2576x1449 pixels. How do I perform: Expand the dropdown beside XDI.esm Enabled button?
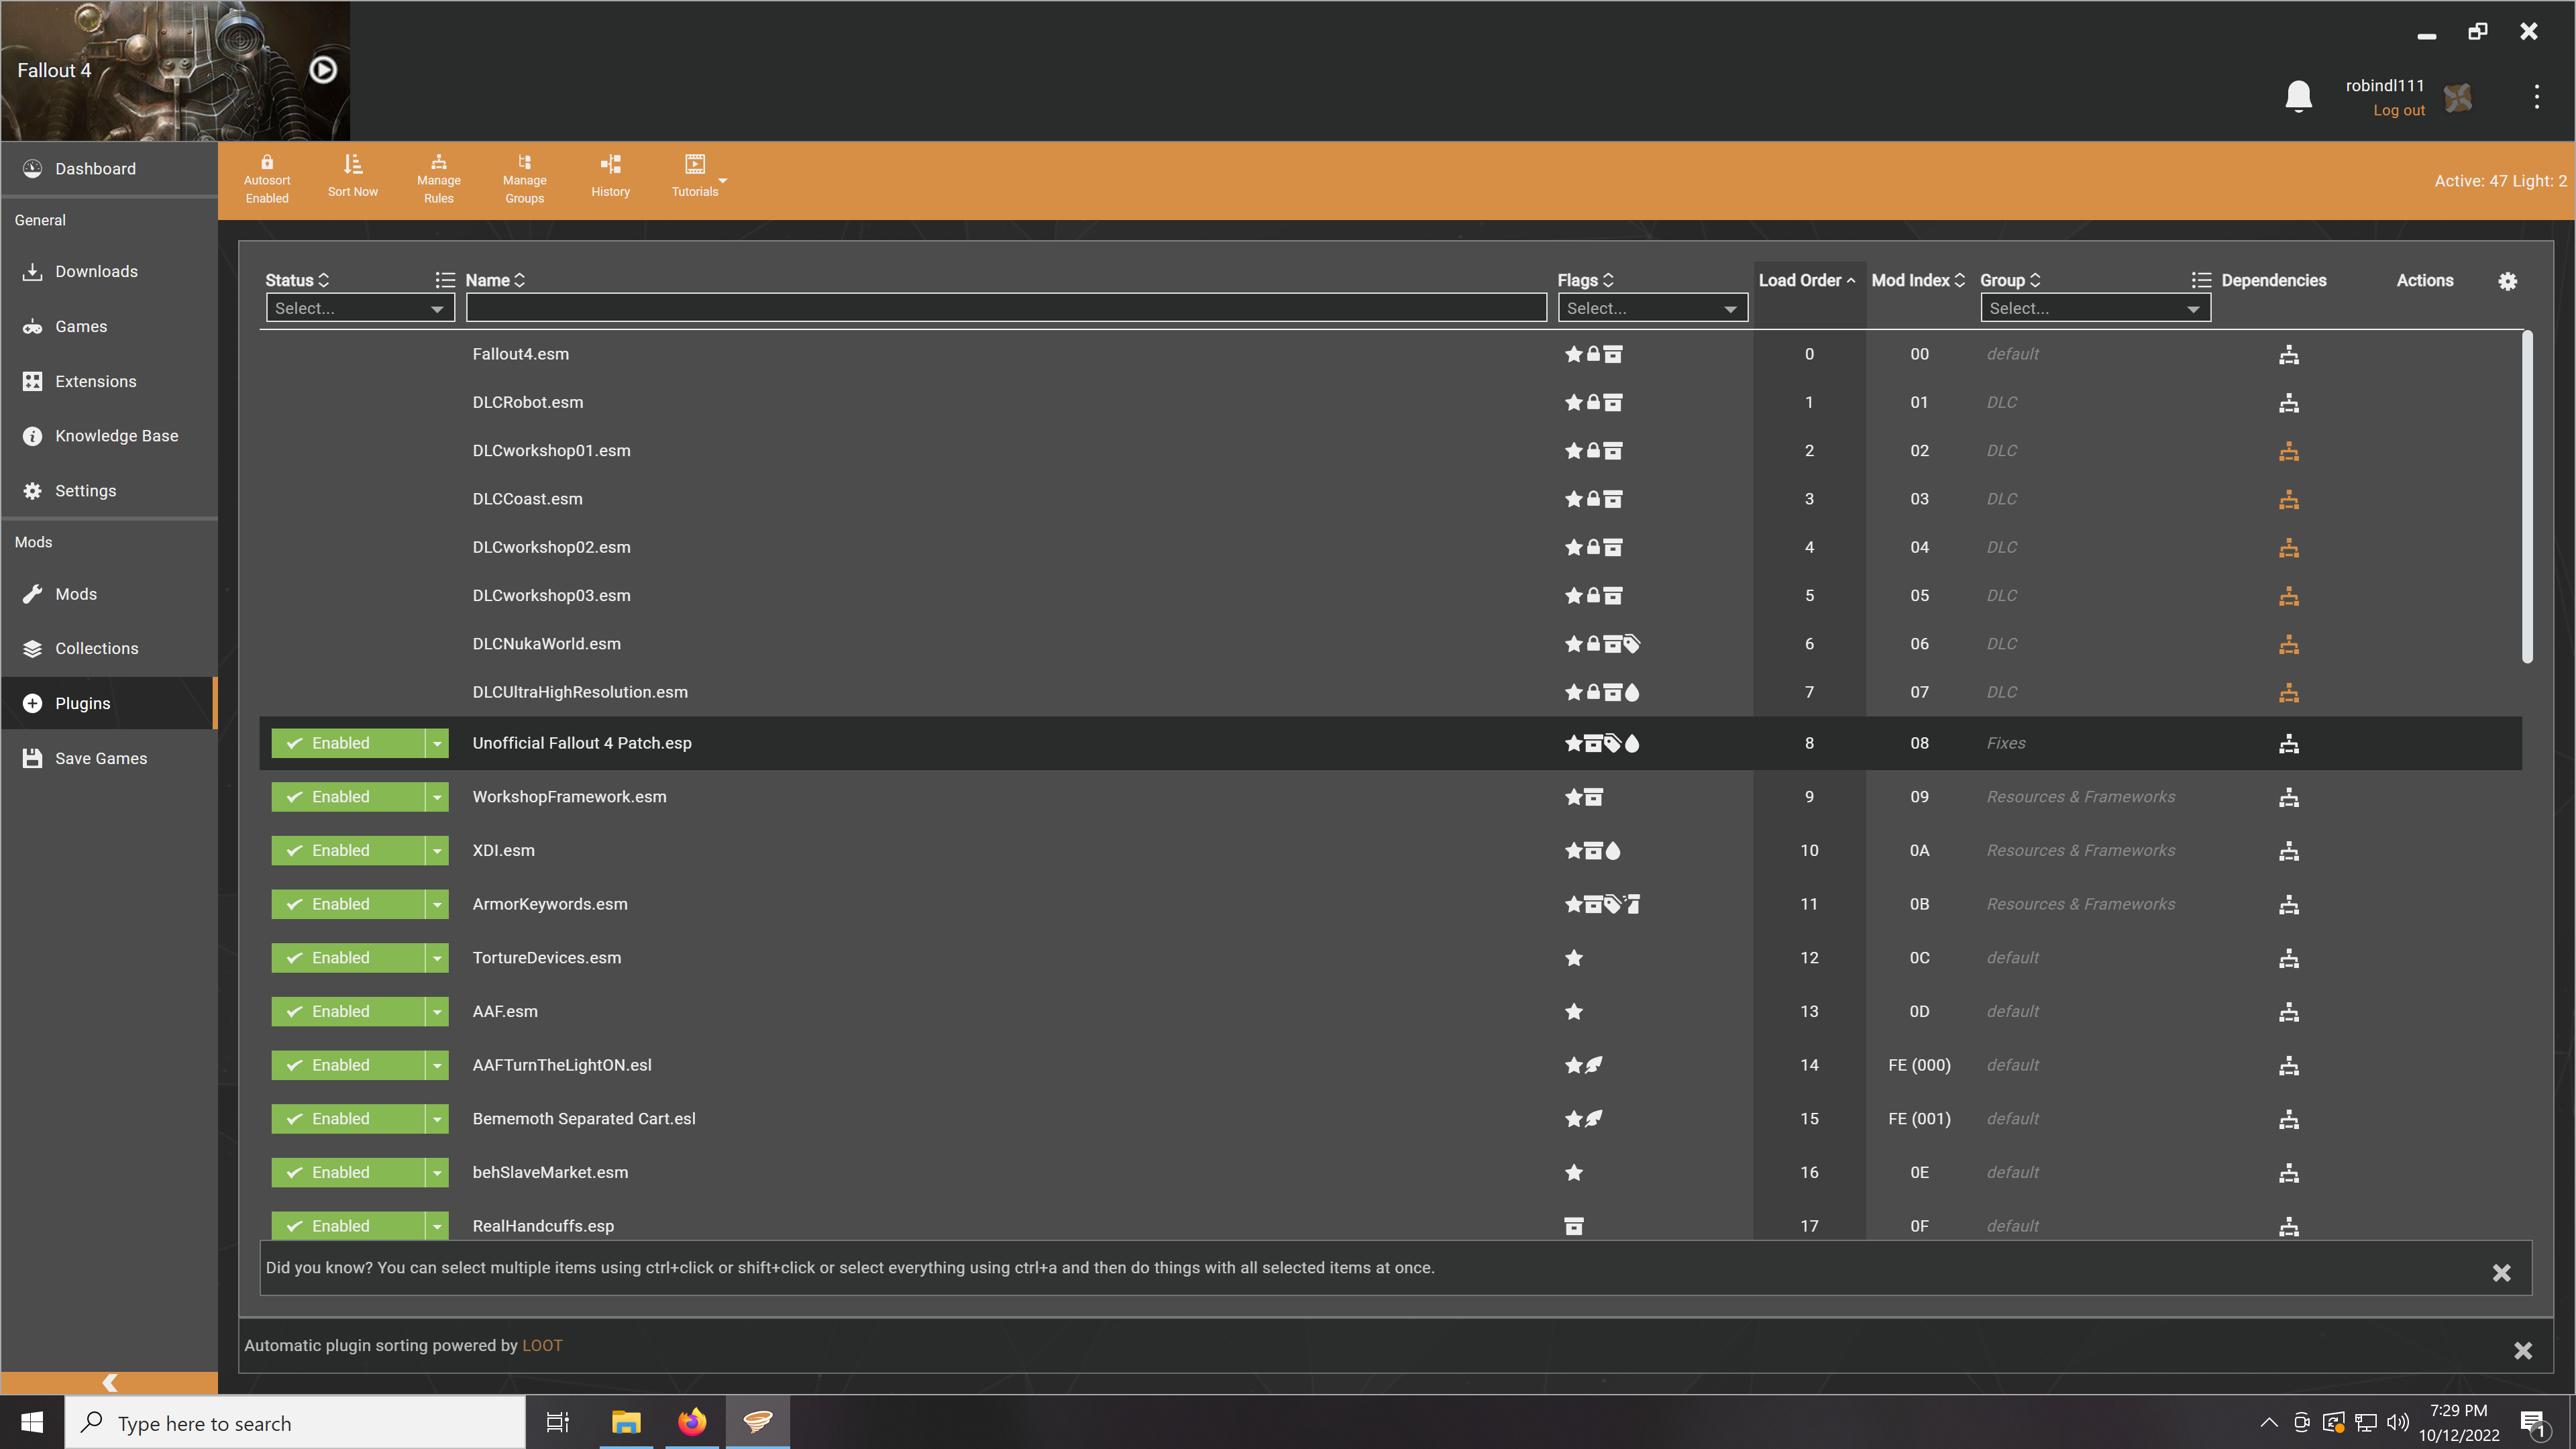coord(437,850)
